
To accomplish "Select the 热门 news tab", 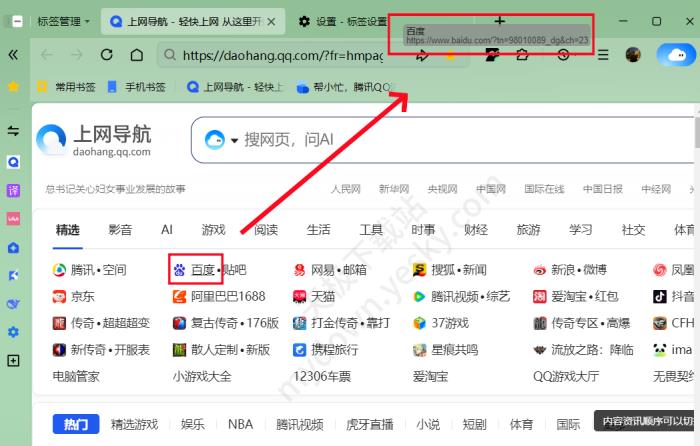I will click(76, 424).
